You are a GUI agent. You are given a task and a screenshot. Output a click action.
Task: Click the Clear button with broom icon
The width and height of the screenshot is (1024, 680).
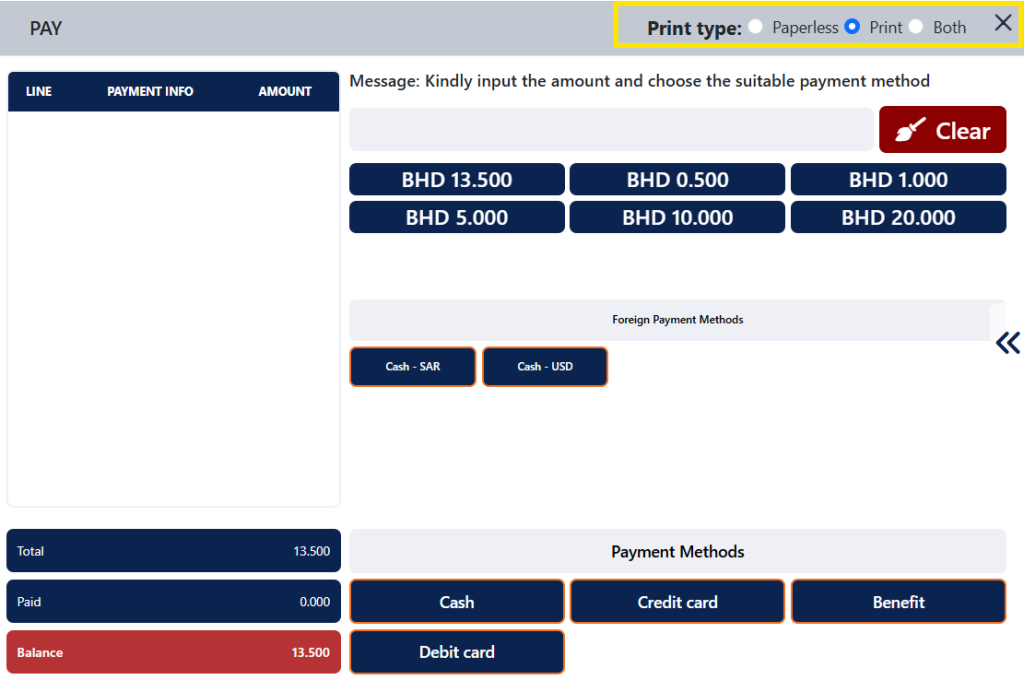942,130
